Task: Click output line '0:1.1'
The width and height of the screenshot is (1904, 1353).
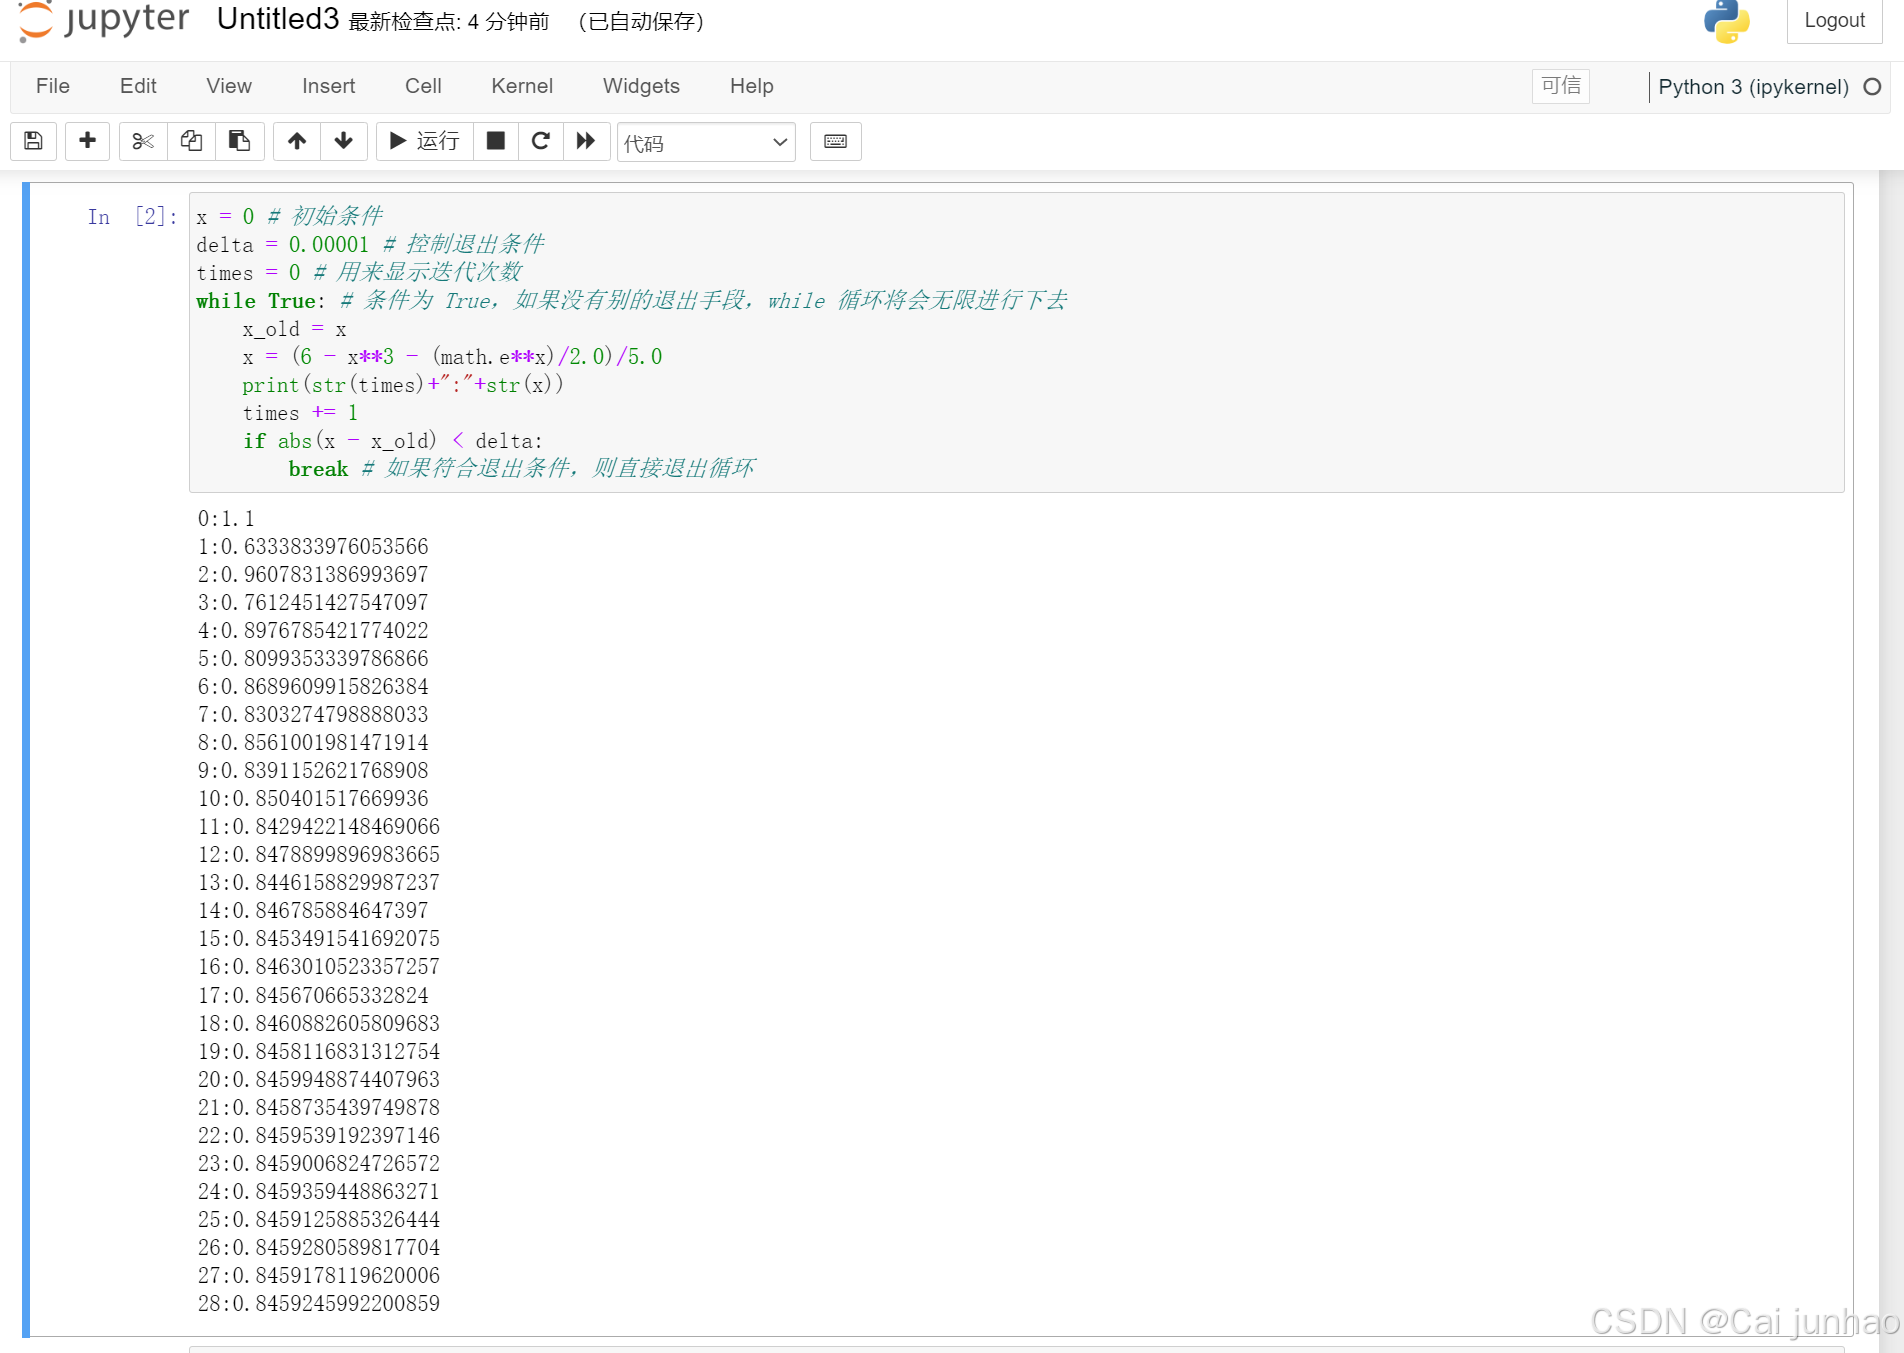Action: [x=226, y=518]
